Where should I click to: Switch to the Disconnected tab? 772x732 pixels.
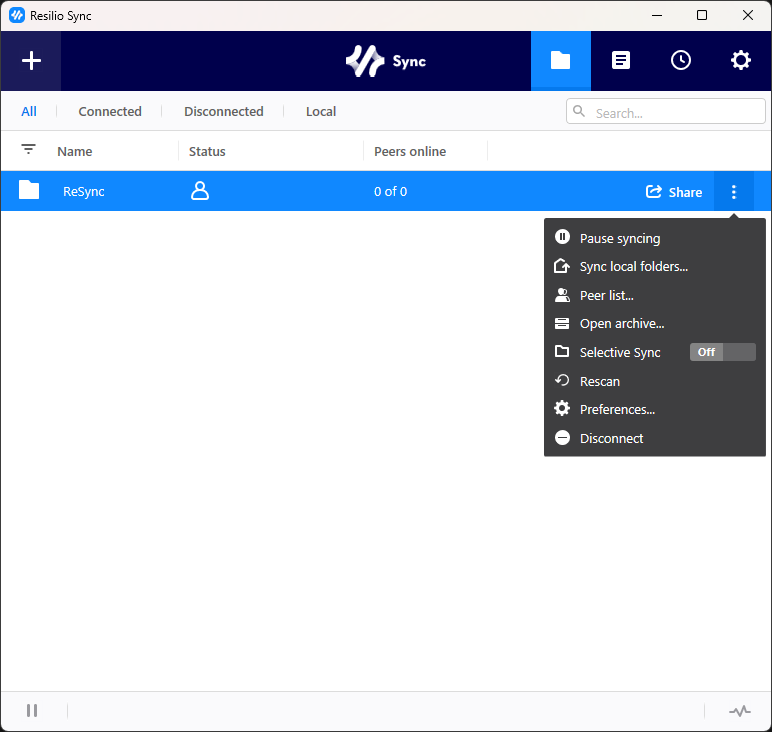[224, 111]
